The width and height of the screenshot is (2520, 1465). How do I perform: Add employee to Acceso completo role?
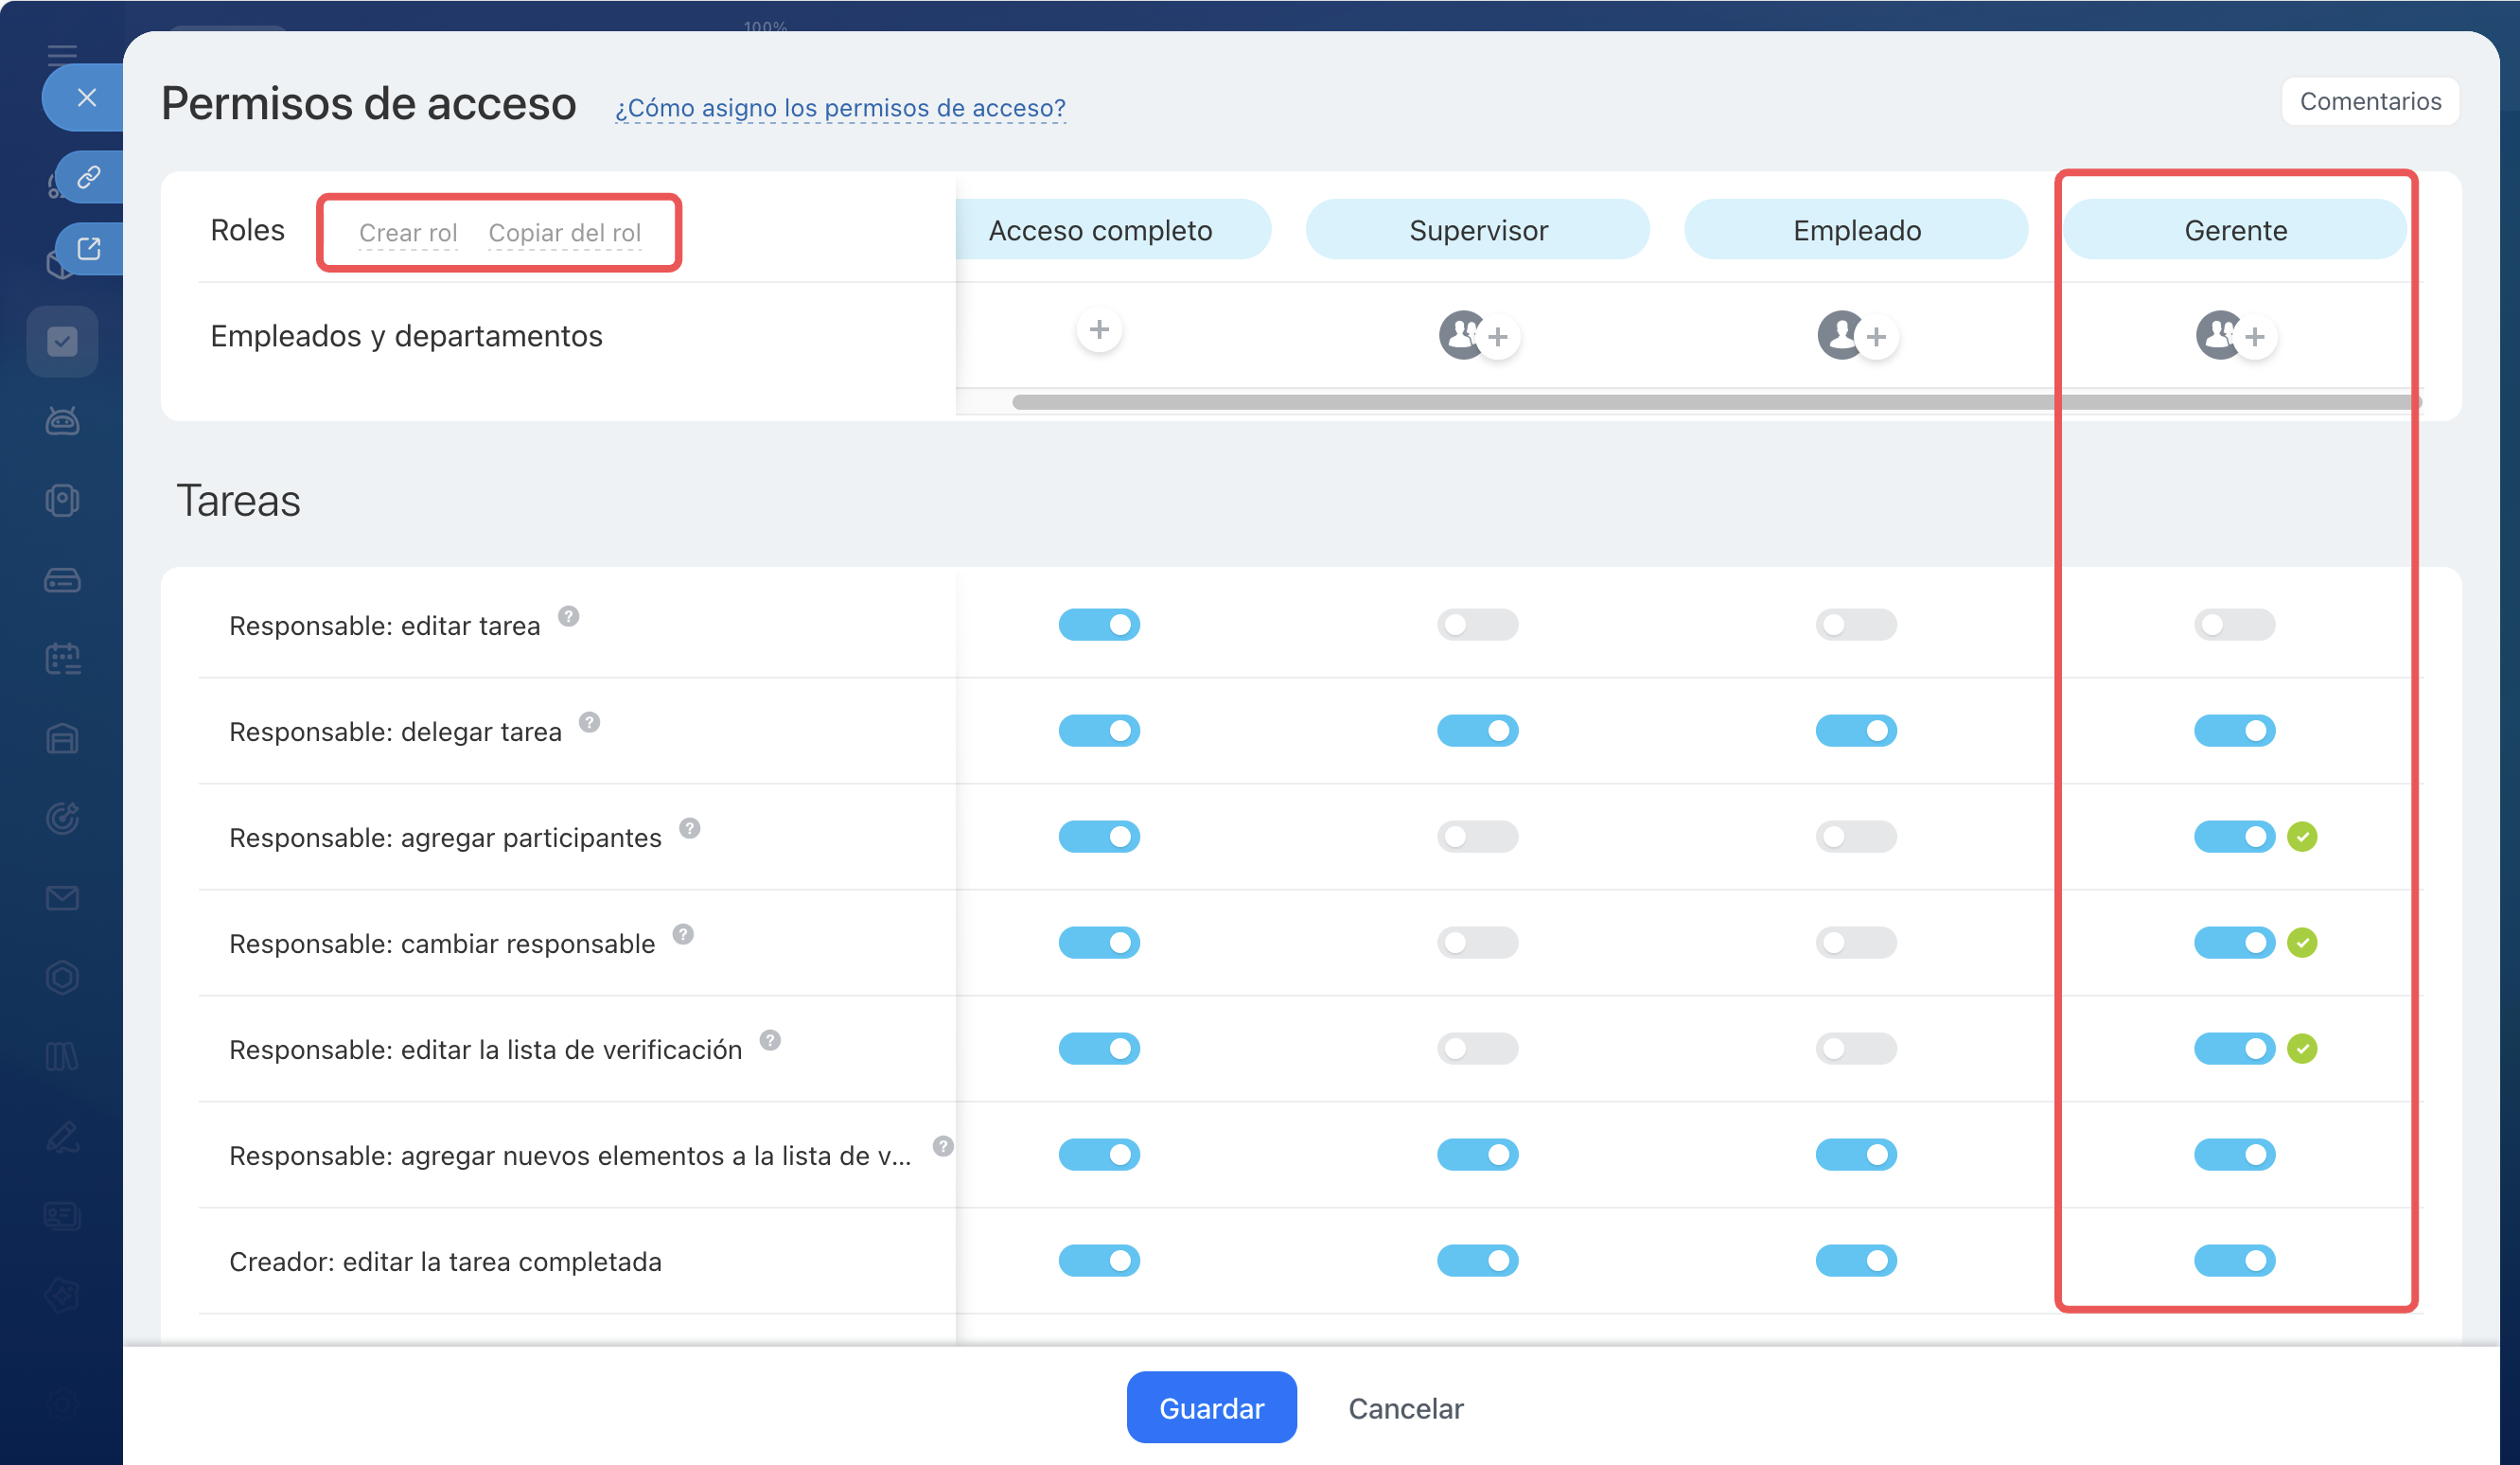pyautogui.click(x=1099, y=329)
